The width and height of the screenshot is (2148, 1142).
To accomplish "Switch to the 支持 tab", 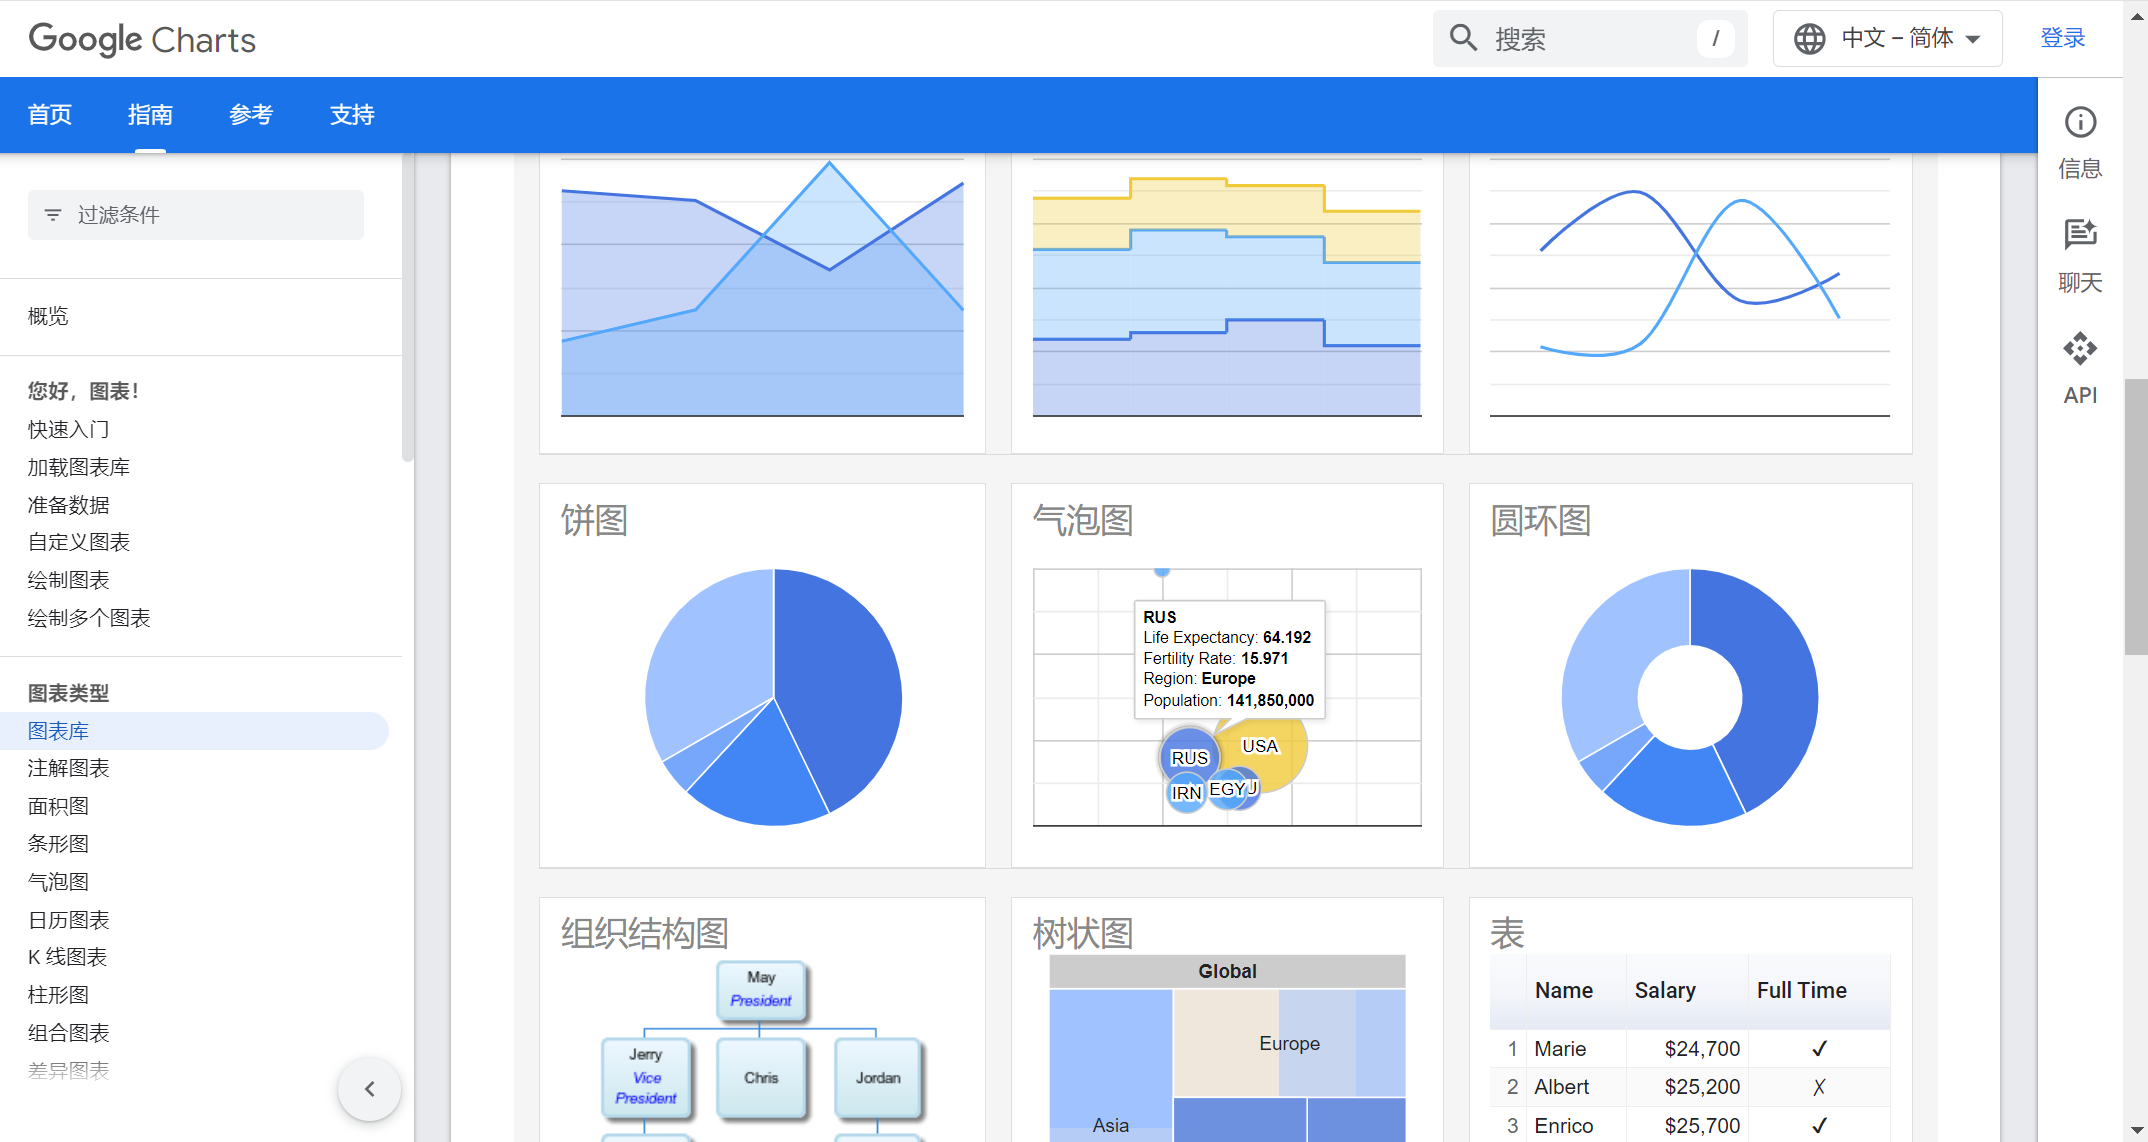I will pos(352,115).
